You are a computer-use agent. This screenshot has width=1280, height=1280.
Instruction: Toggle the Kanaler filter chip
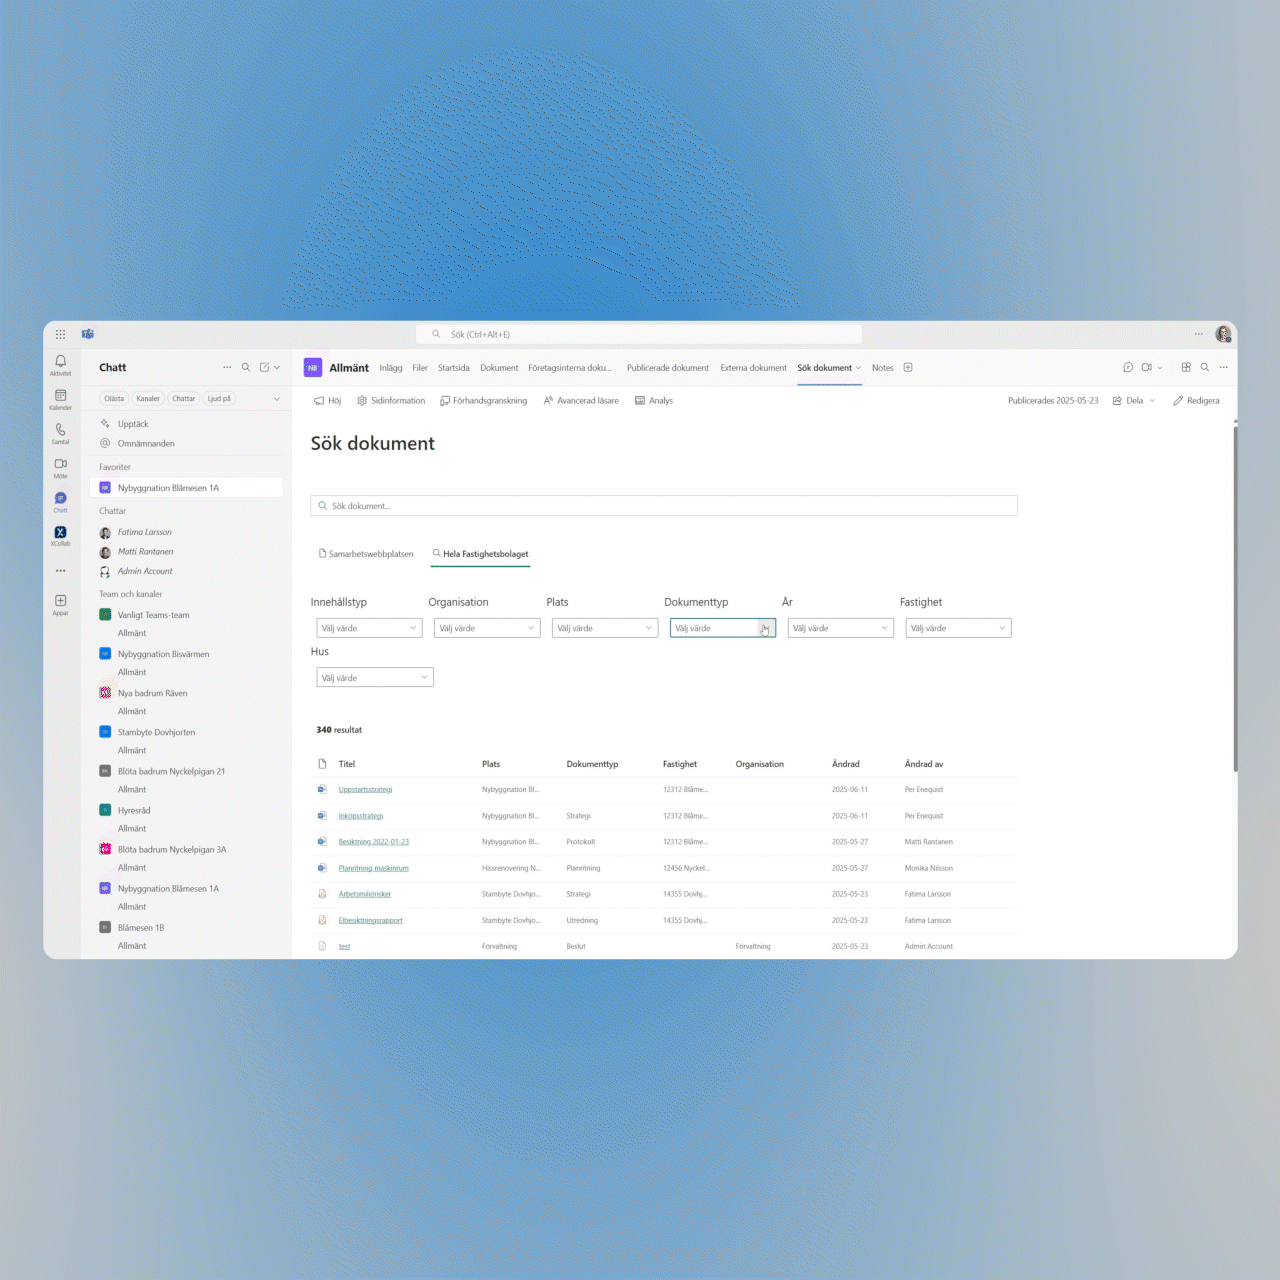coord(148,399)
